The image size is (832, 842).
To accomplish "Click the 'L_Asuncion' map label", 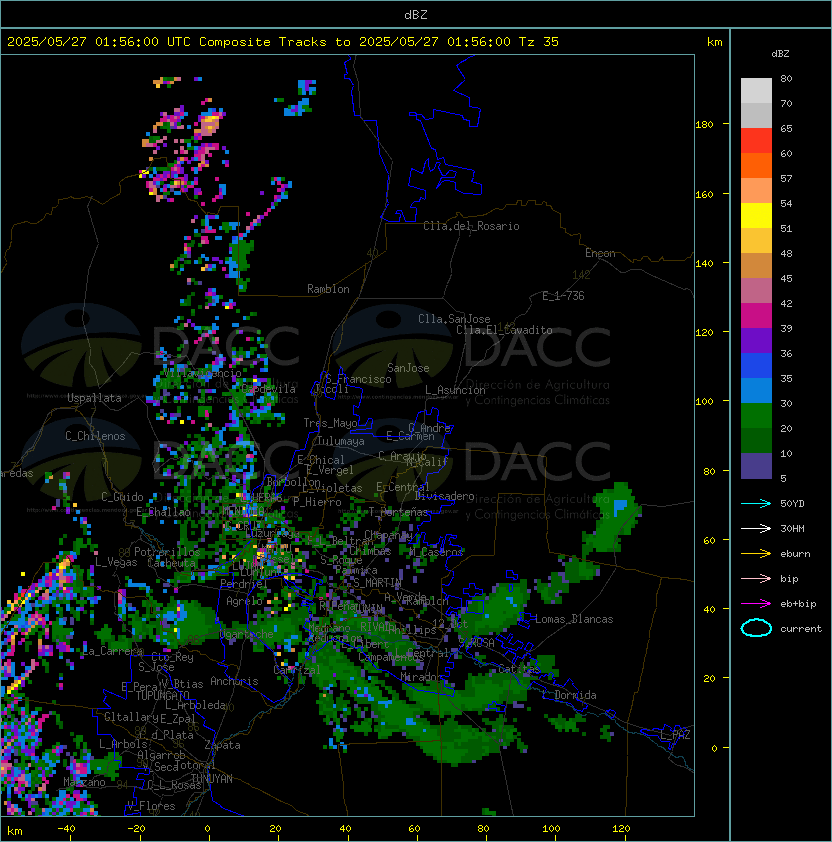I will (455, 390).
